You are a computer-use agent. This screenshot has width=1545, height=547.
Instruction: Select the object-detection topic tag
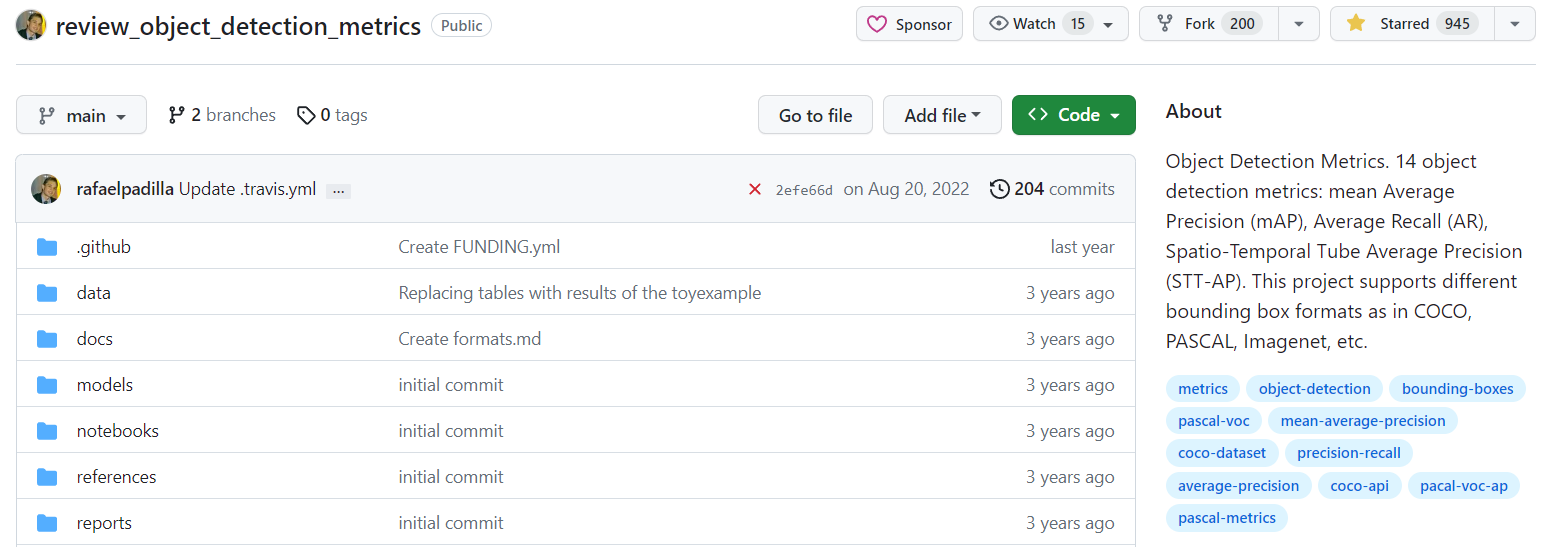point(1314,389)
